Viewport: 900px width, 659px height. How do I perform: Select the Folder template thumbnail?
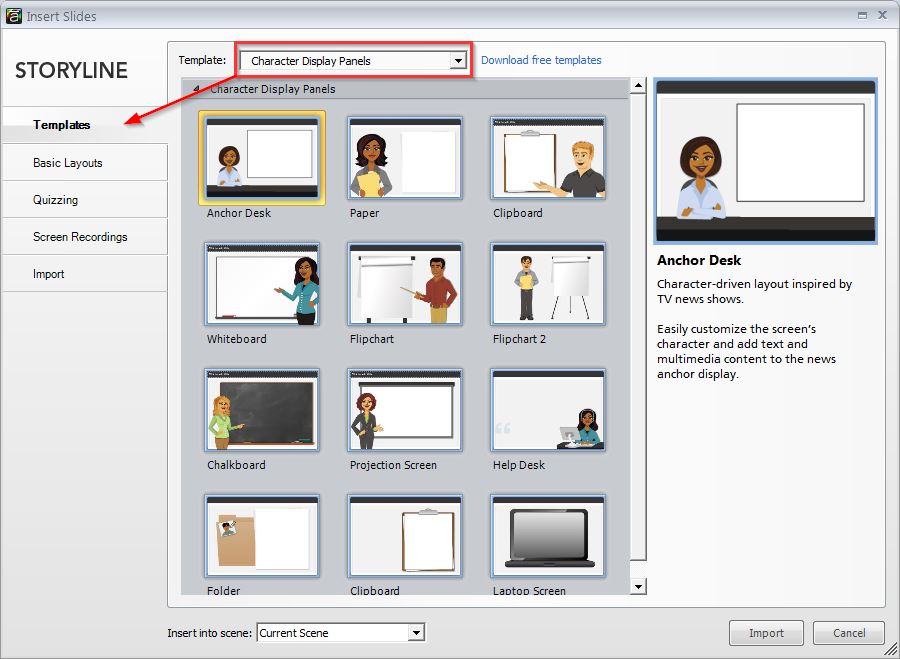261,537
